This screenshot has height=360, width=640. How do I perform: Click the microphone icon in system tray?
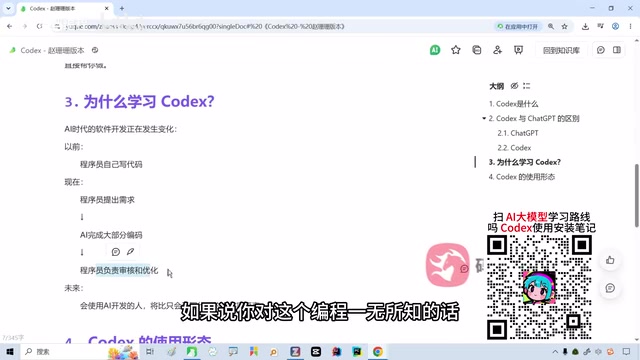click(x=565, y=352)
